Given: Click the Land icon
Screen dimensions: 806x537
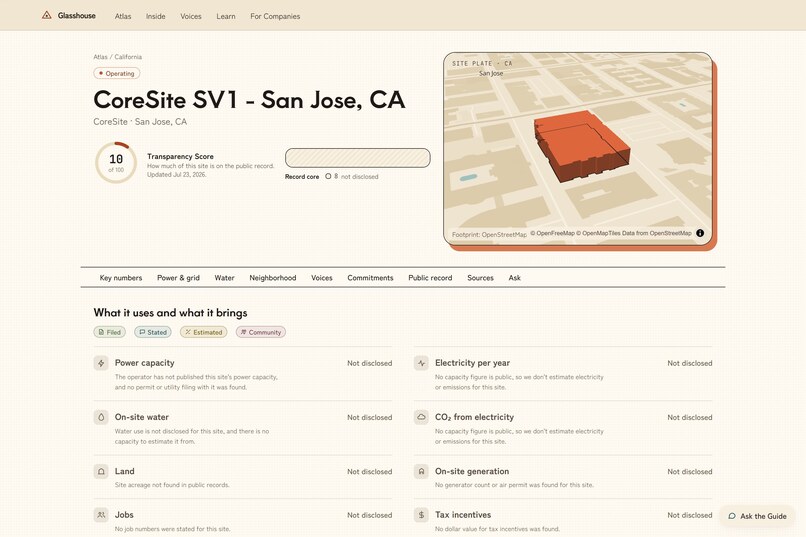Looking at the screenshot, I should (101, 471).
